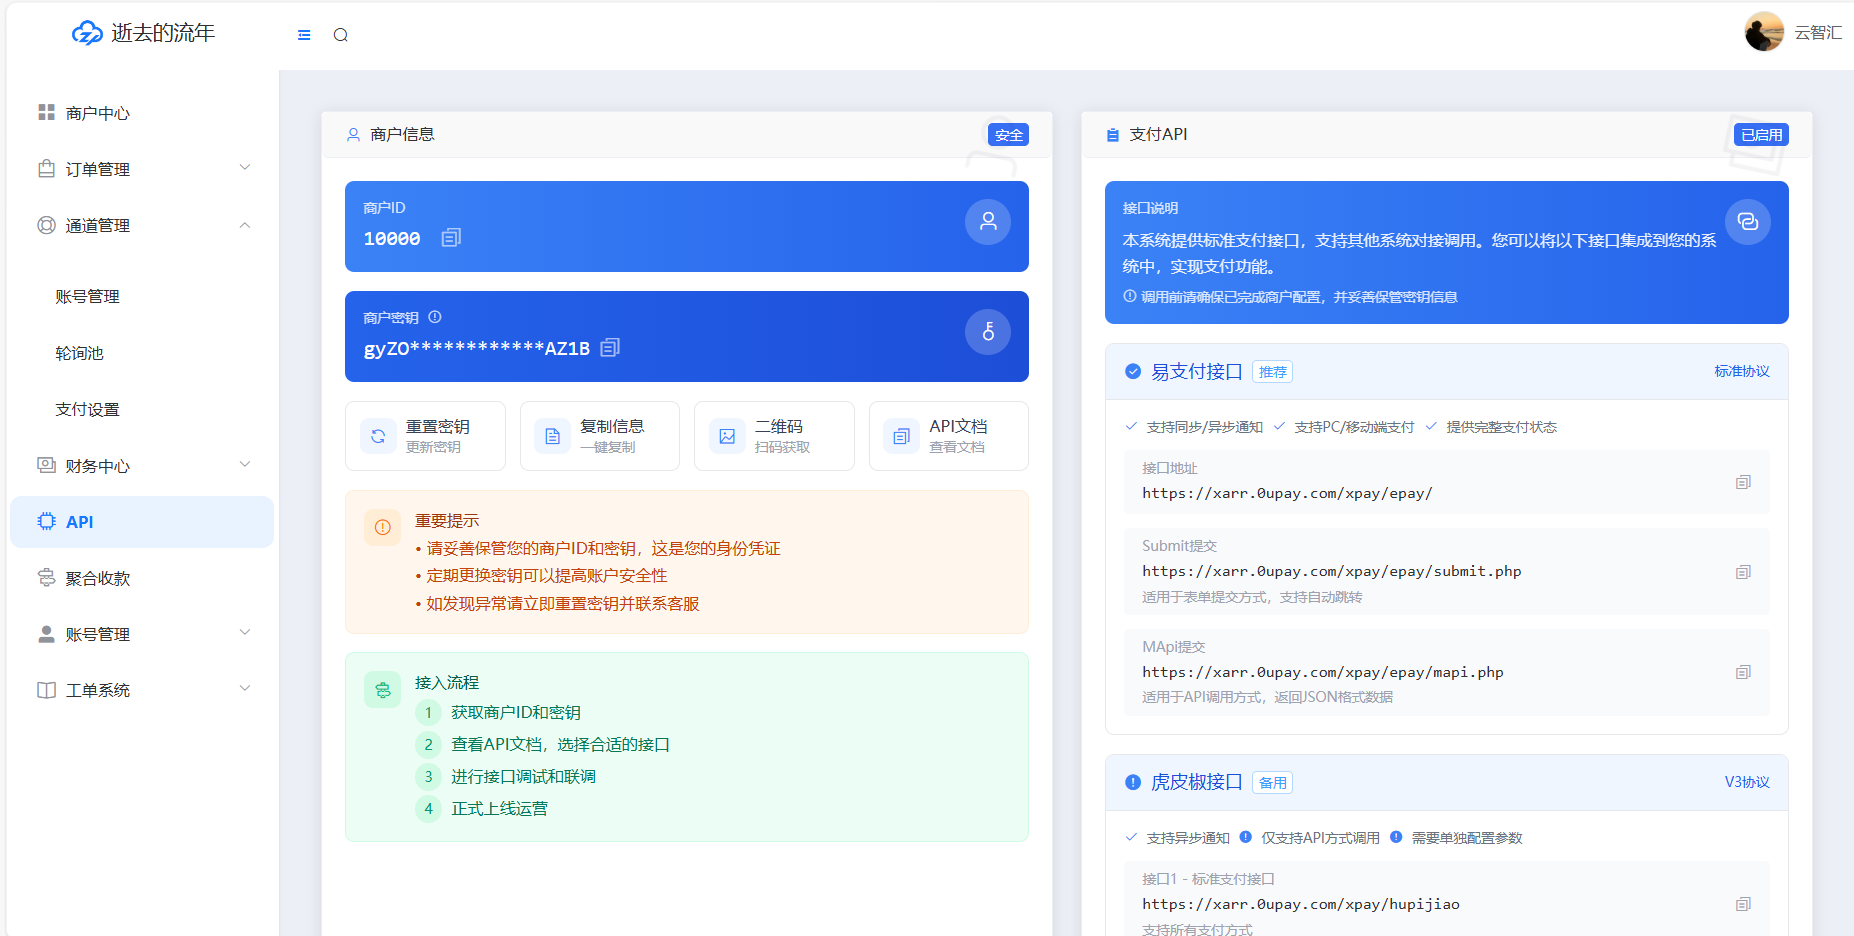Open the 轮询池 submenu item

(80, 353)
